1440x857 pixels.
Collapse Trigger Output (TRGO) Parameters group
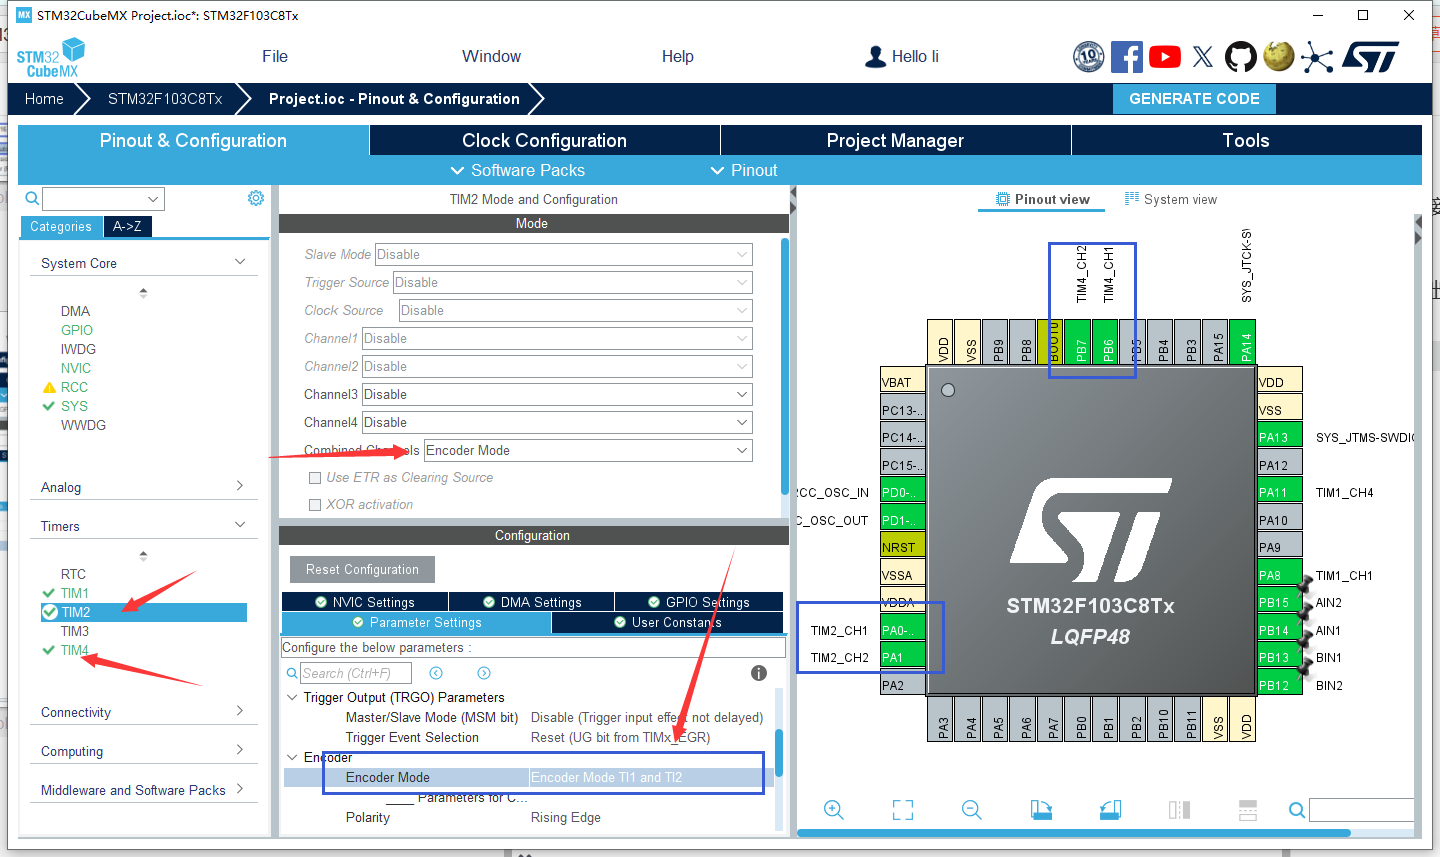292,697
